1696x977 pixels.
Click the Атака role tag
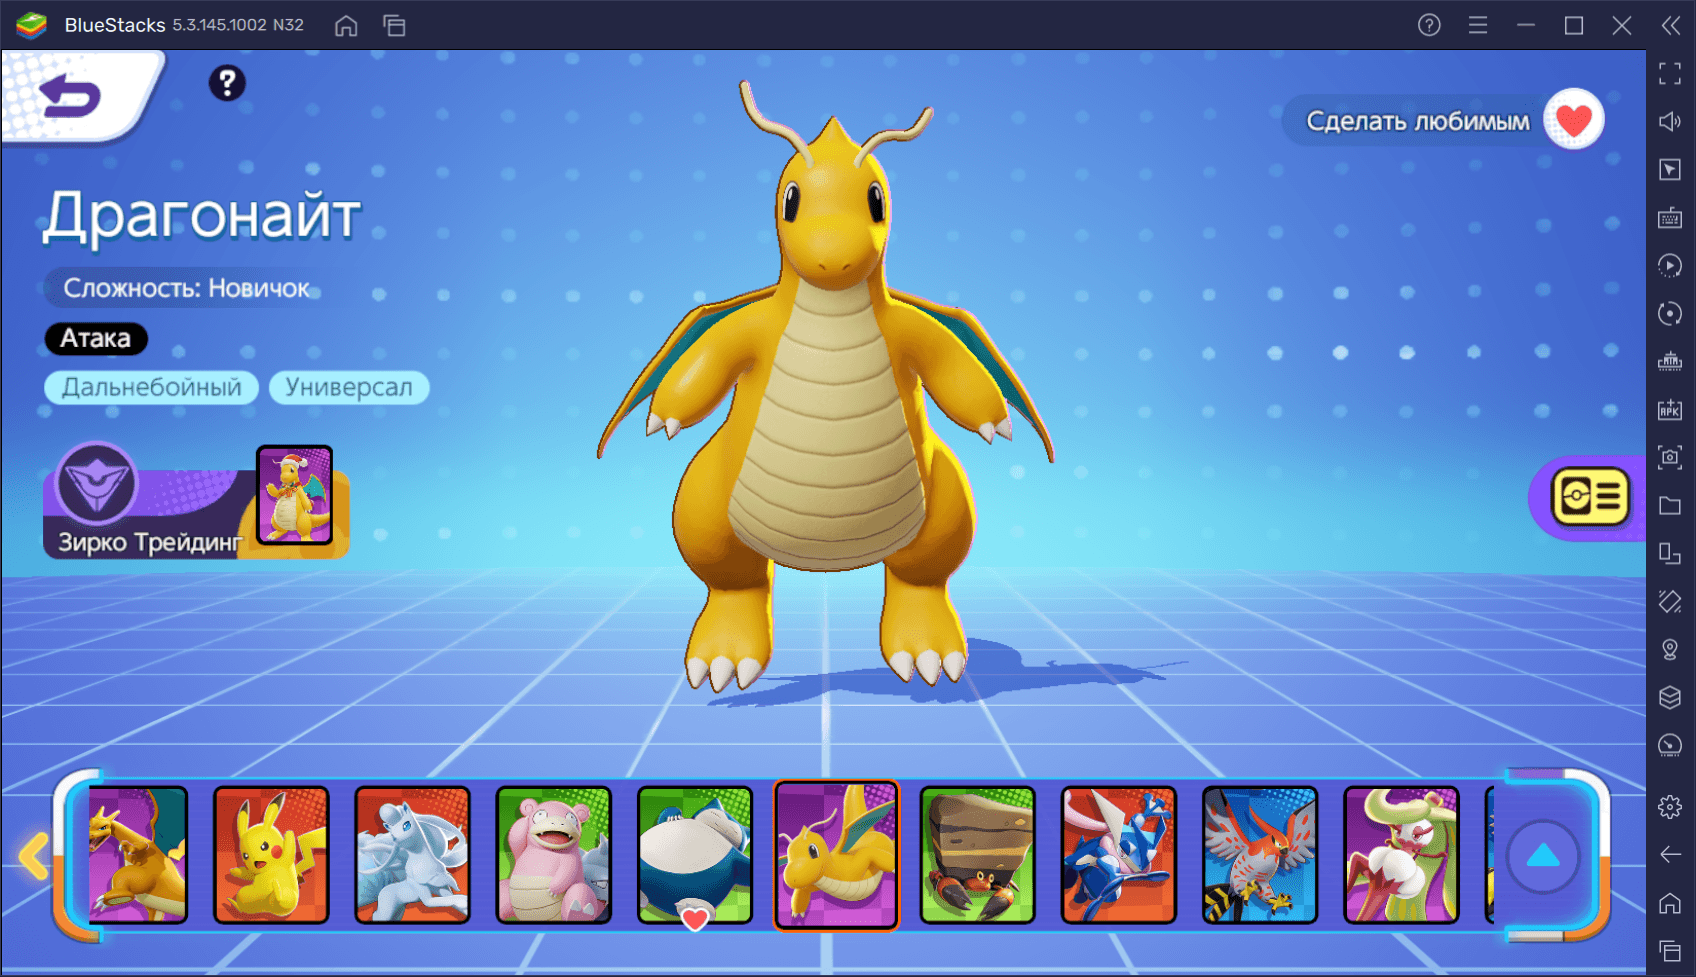pyautogui.click(x=96, y=339)
